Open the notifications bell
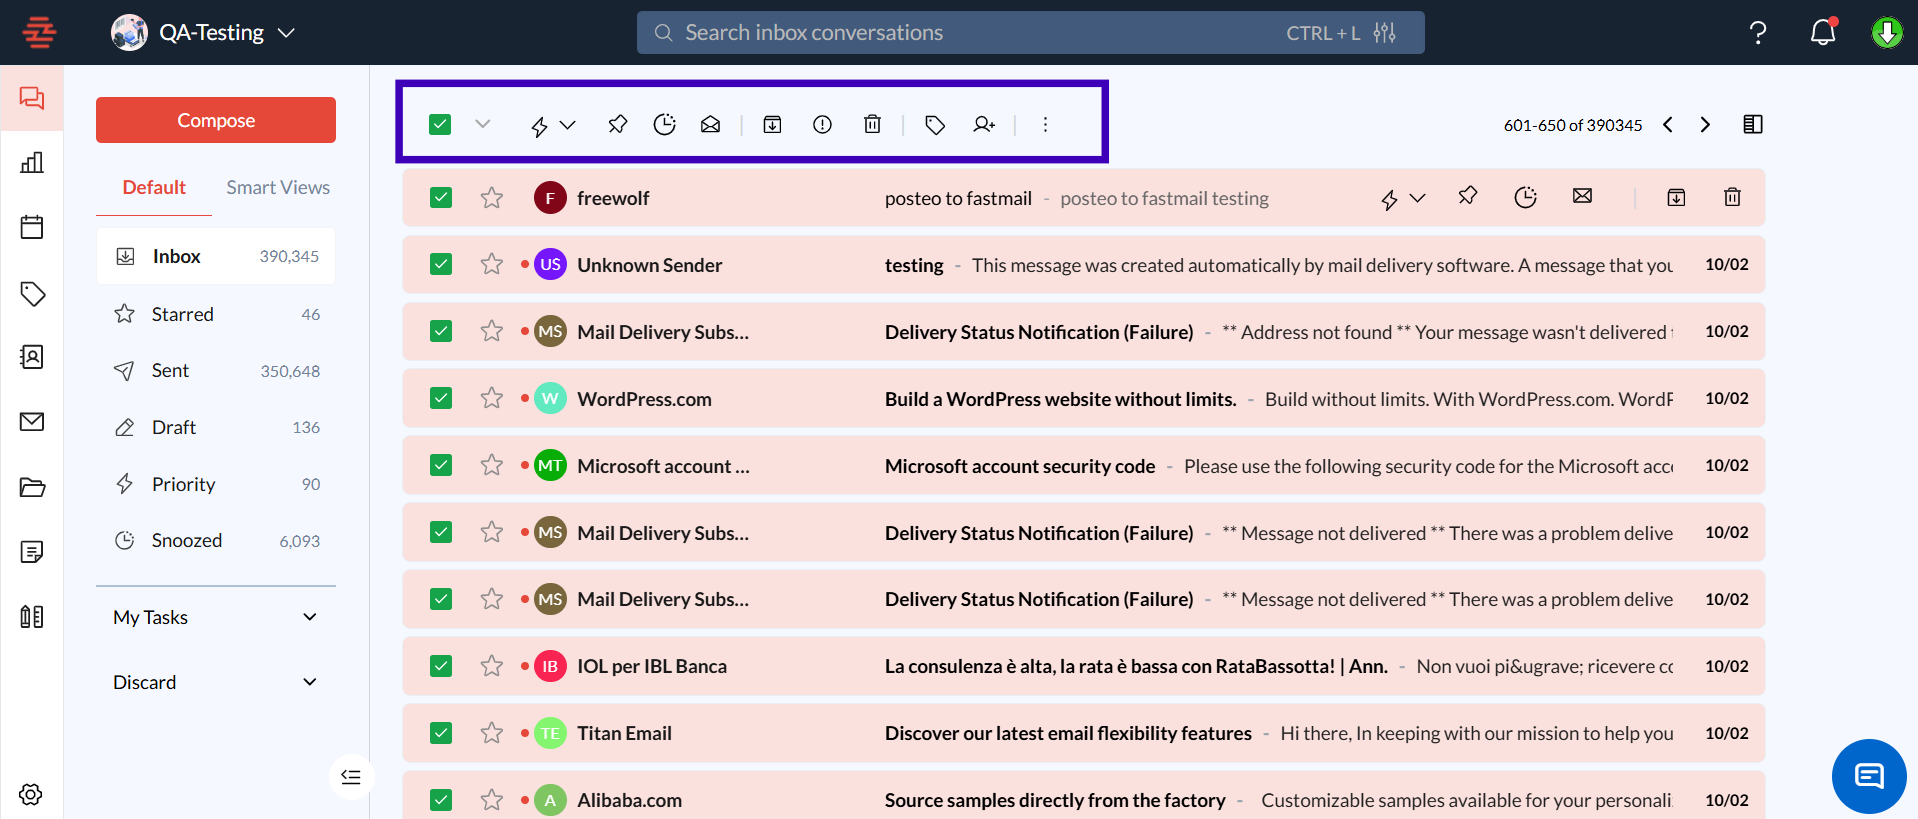The width and height of the screenshot is (1918, 819). tap(1823, 32)
